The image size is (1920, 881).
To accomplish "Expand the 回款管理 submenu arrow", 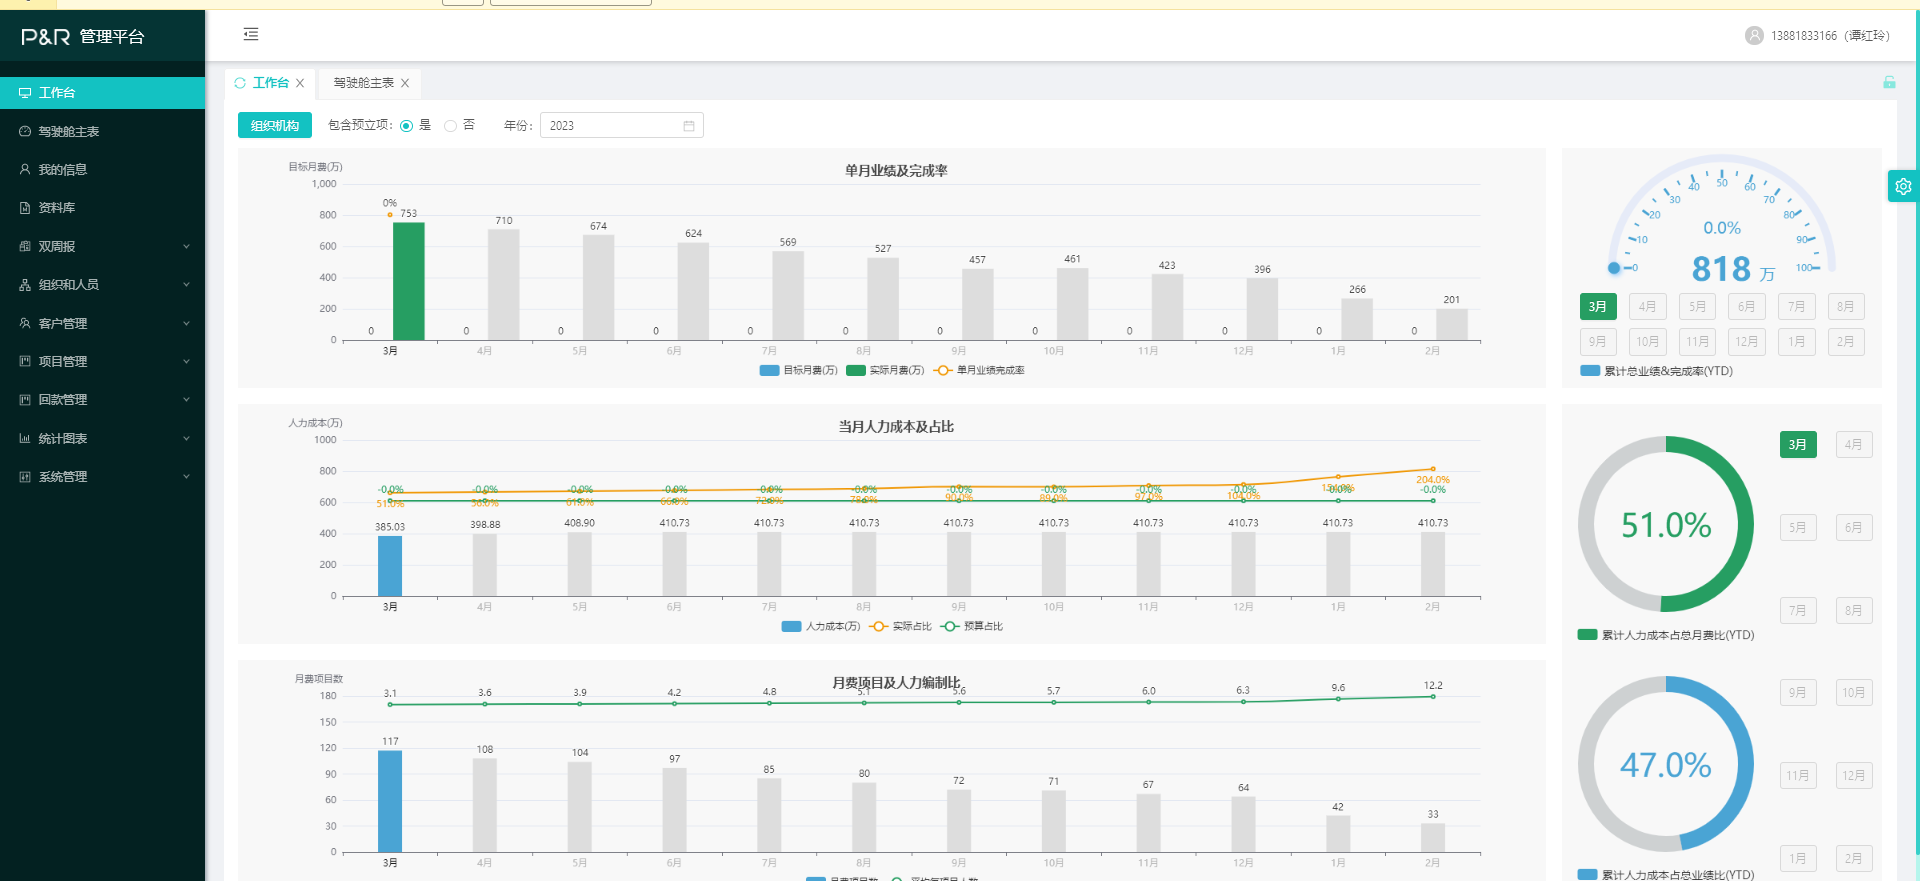I will point(186,400).
